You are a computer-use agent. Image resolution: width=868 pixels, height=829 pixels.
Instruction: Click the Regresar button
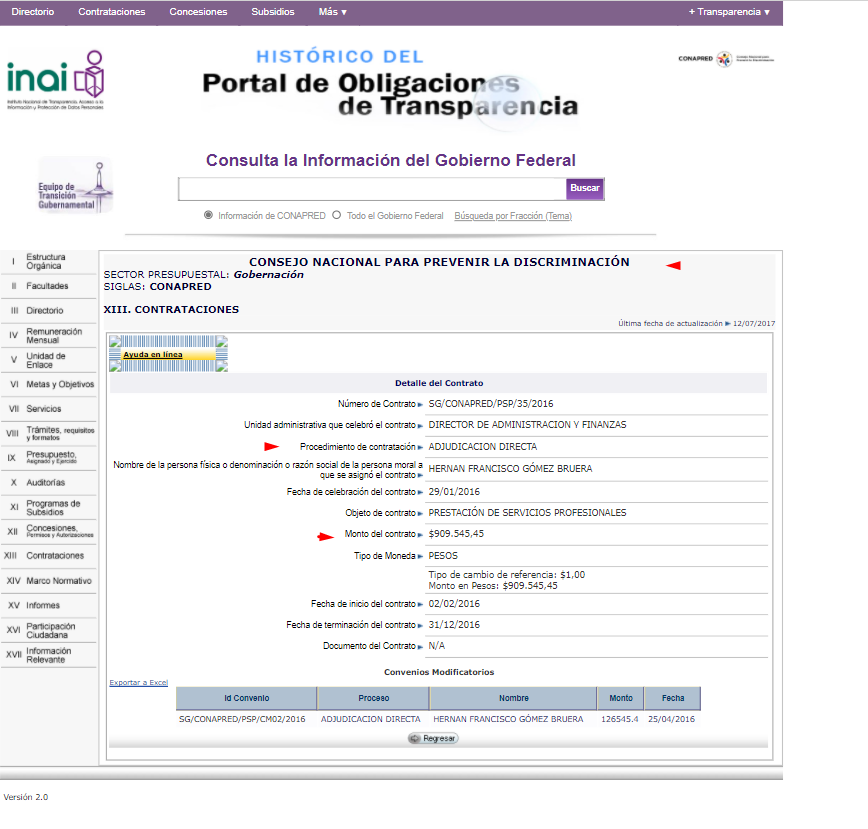pyautogui.click(x=433, y=738)
